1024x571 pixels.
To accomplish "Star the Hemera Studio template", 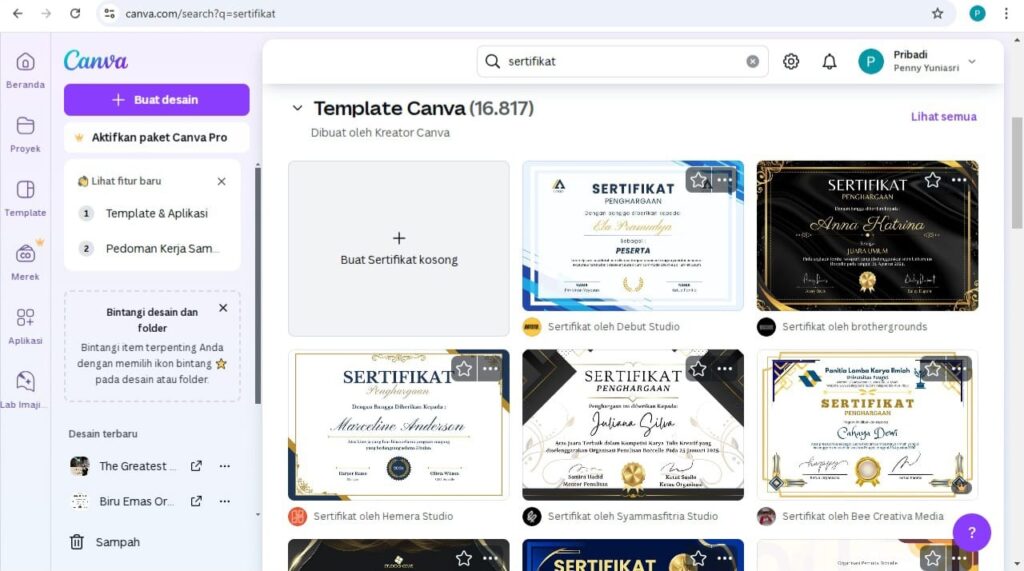I will [464, 369].
